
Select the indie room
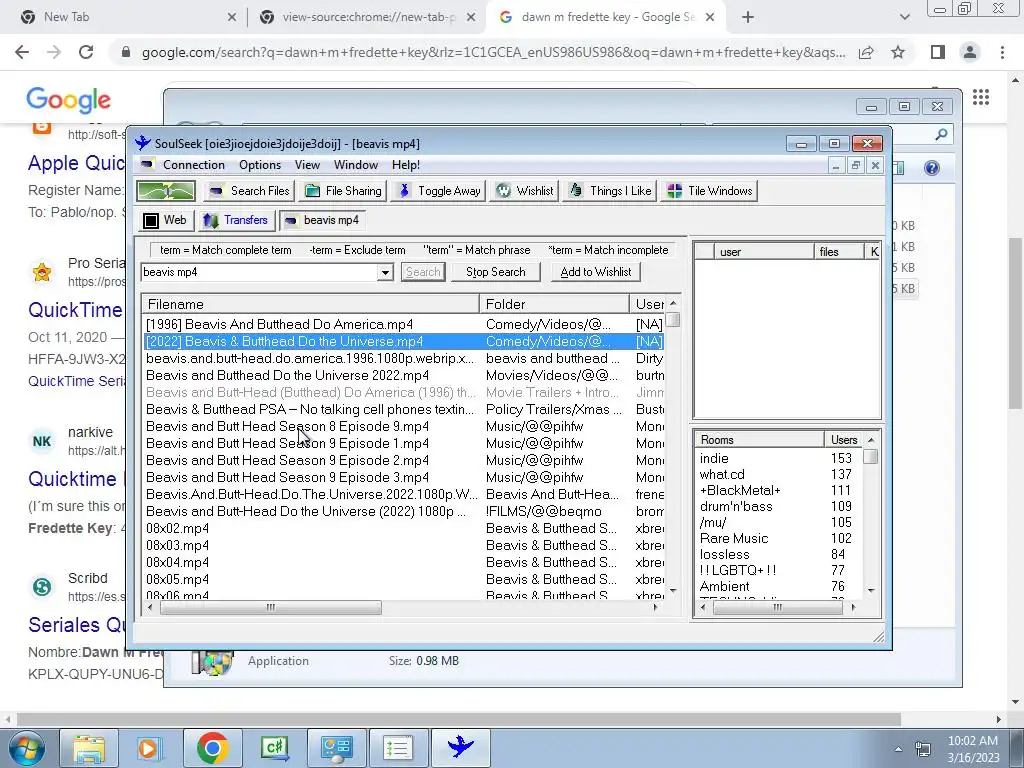777,458
